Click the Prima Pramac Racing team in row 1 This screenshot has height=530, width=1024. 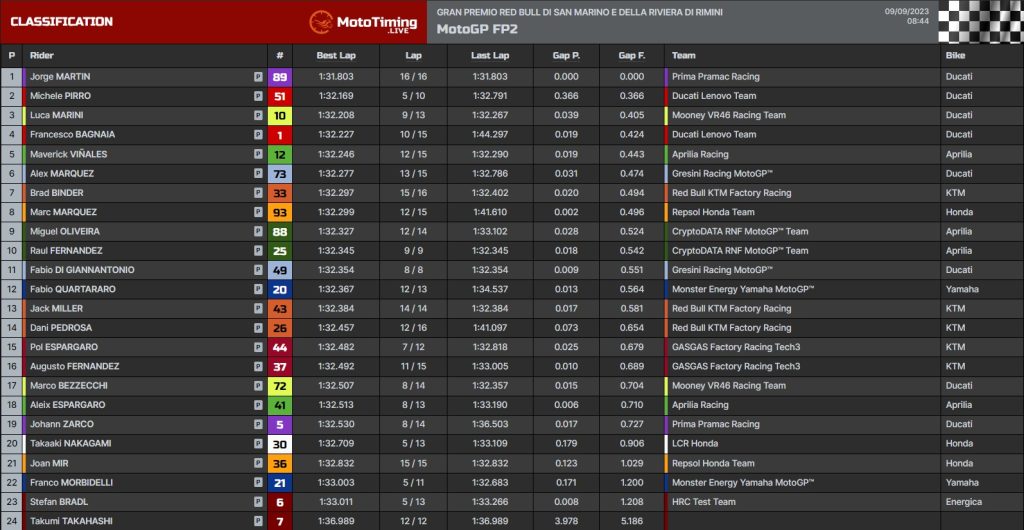coord(715,77)
